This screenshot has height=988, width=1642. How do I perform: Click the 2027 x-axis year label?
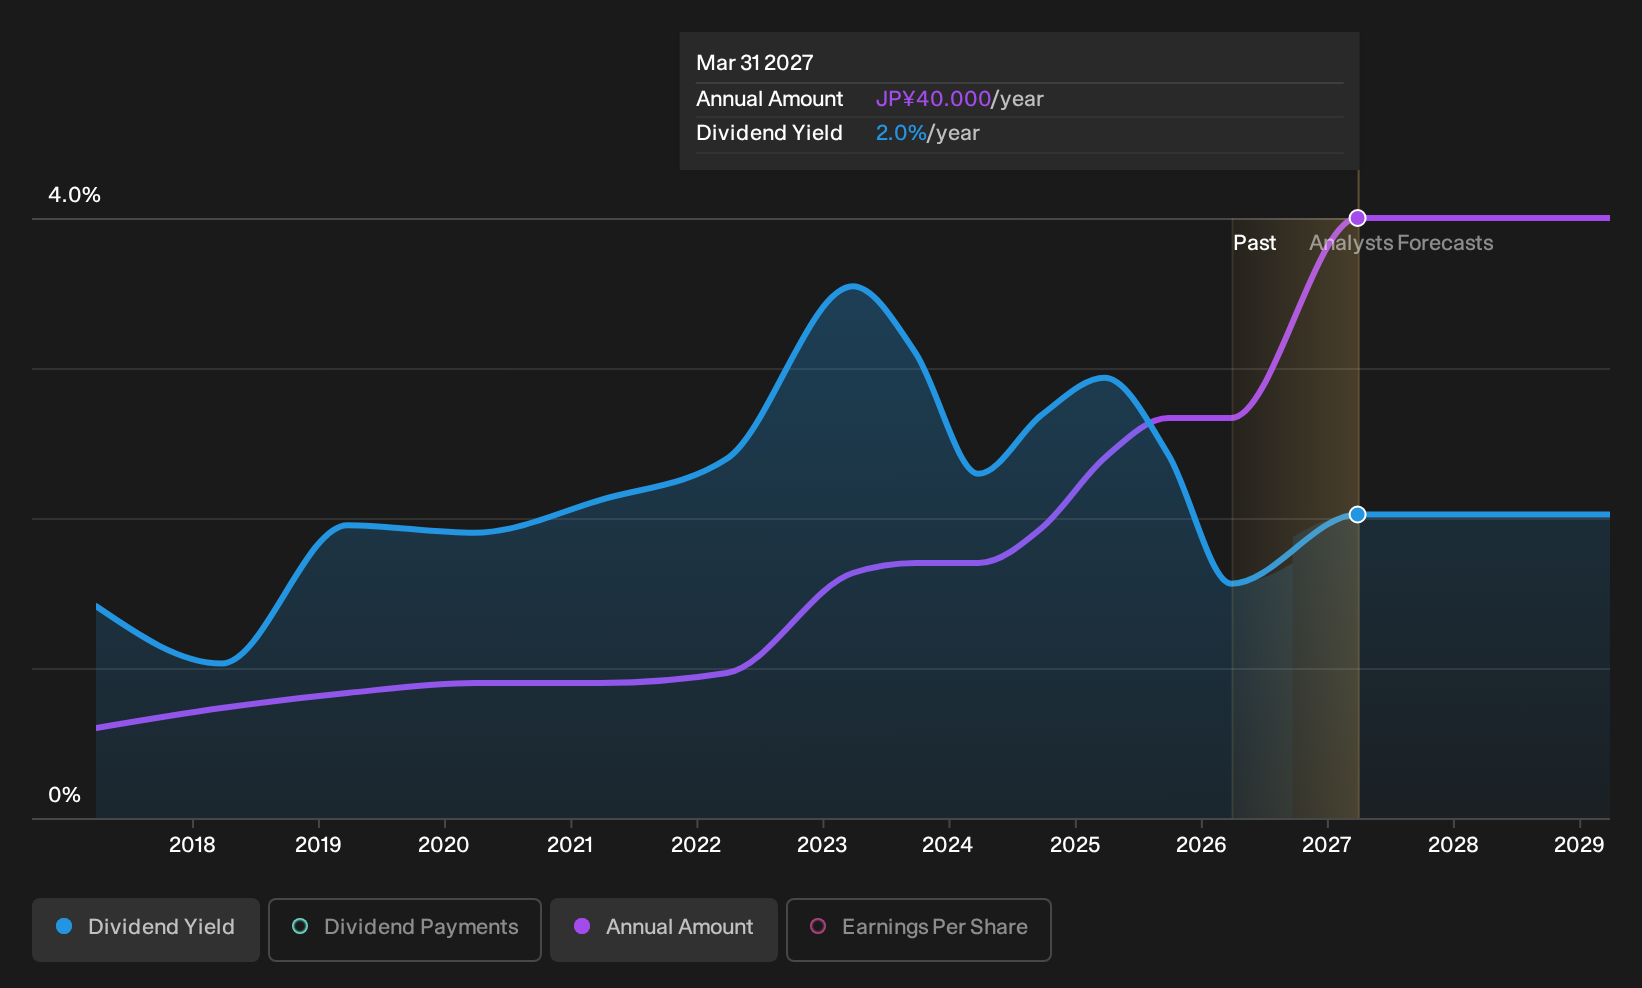point(1326,845)
